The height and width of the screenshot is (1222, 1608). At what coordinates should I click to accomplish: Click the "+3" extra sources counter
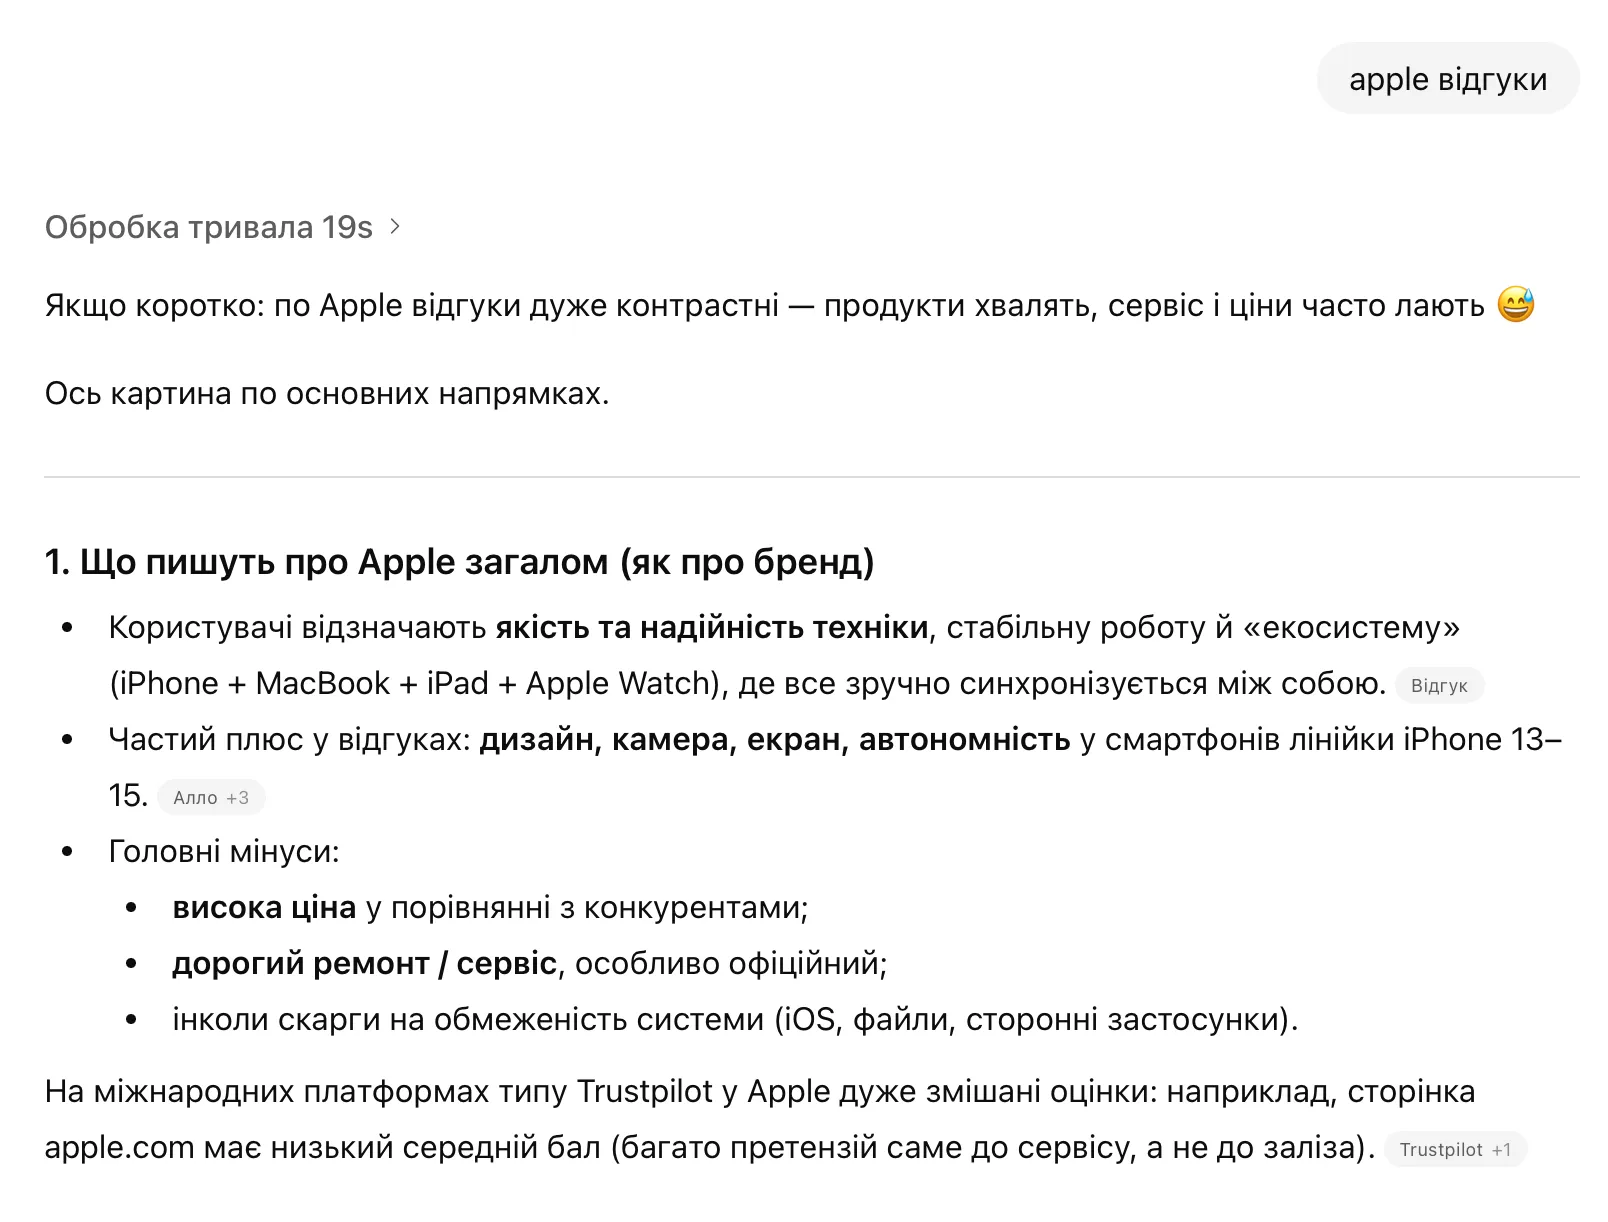[238, 797]
